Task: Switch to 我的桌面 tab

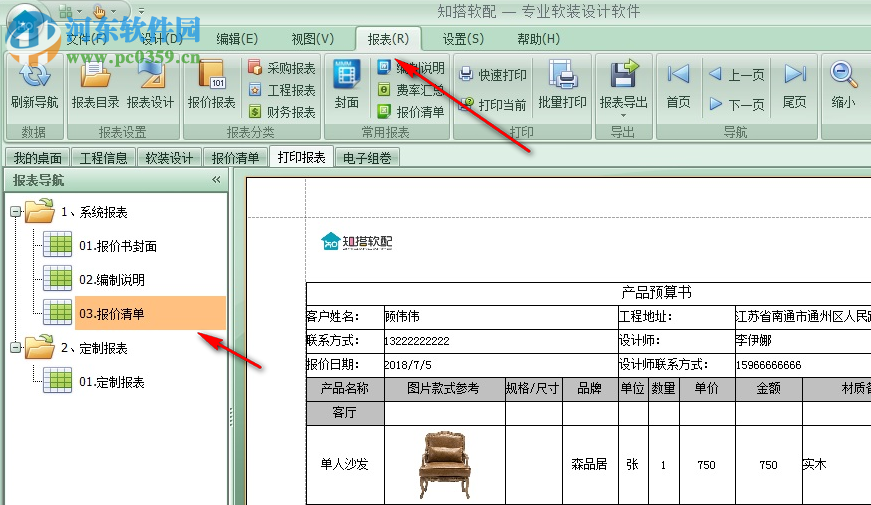Action: pos(38,158)
